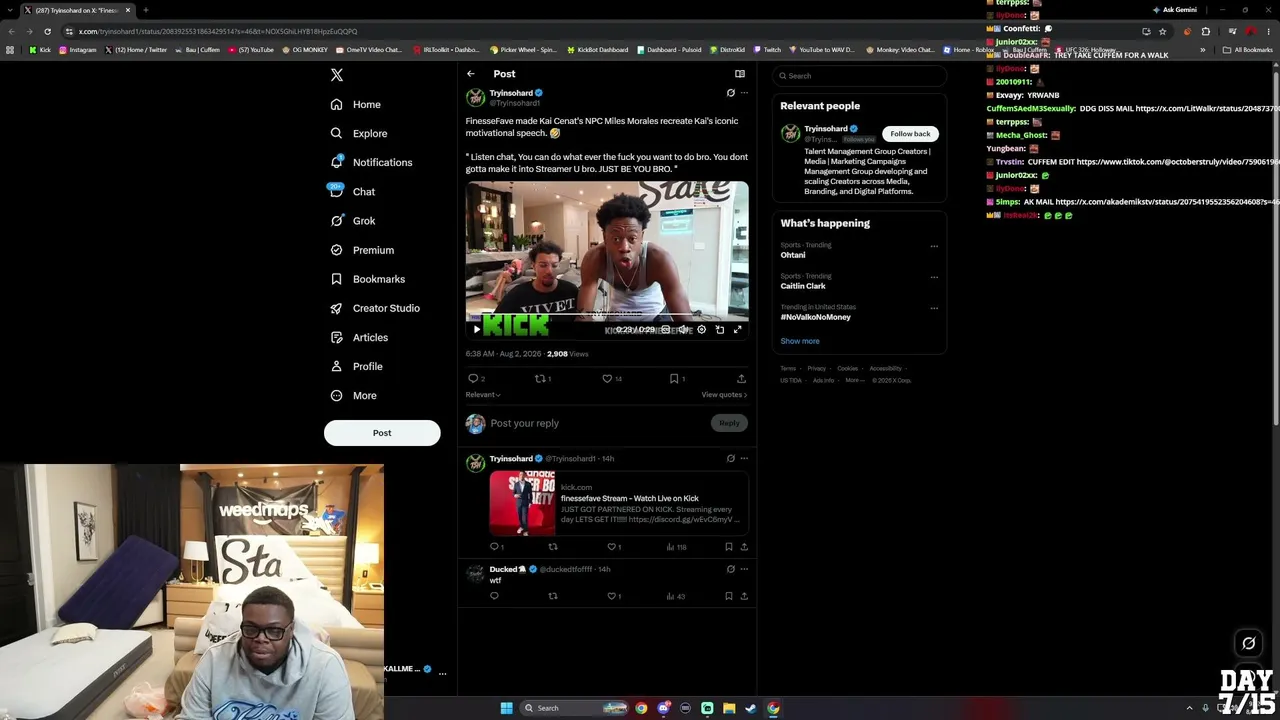The height and width of the screenshot is (720, 1280).
Task: Open Windows Start menu
Action: (507, 708)
